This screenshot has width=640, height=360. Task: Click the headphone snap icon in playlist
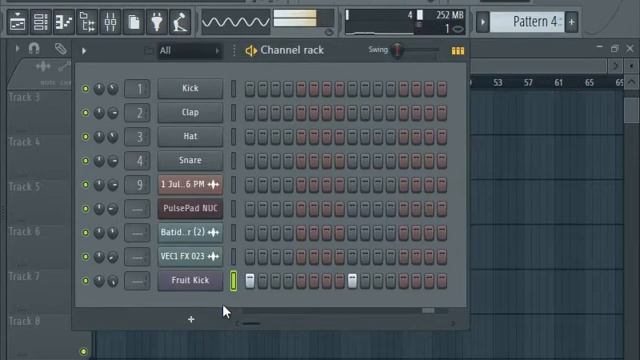point(34,49)
